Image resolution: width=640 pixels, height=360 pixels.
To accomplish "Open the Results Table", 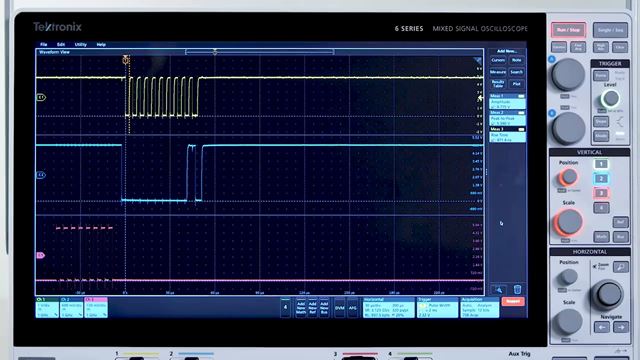I will coord(498,84).
